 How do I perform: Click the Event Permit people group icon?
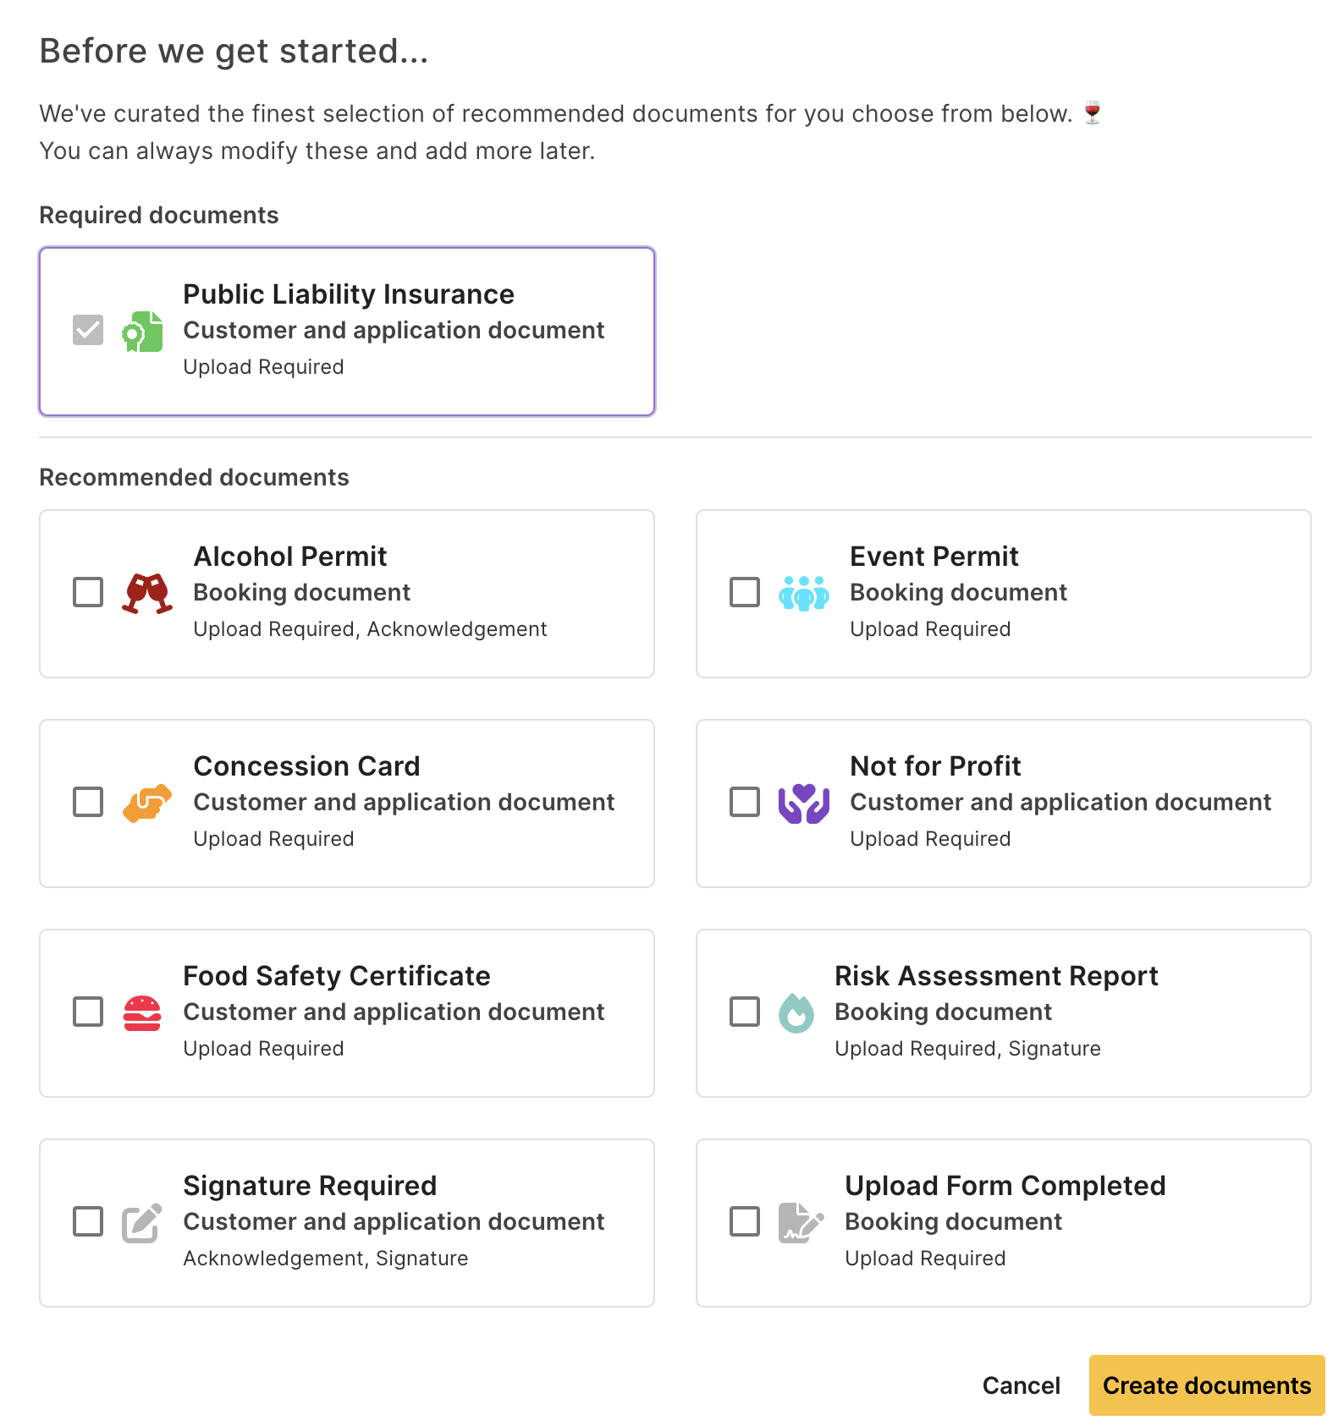(804, 593)
